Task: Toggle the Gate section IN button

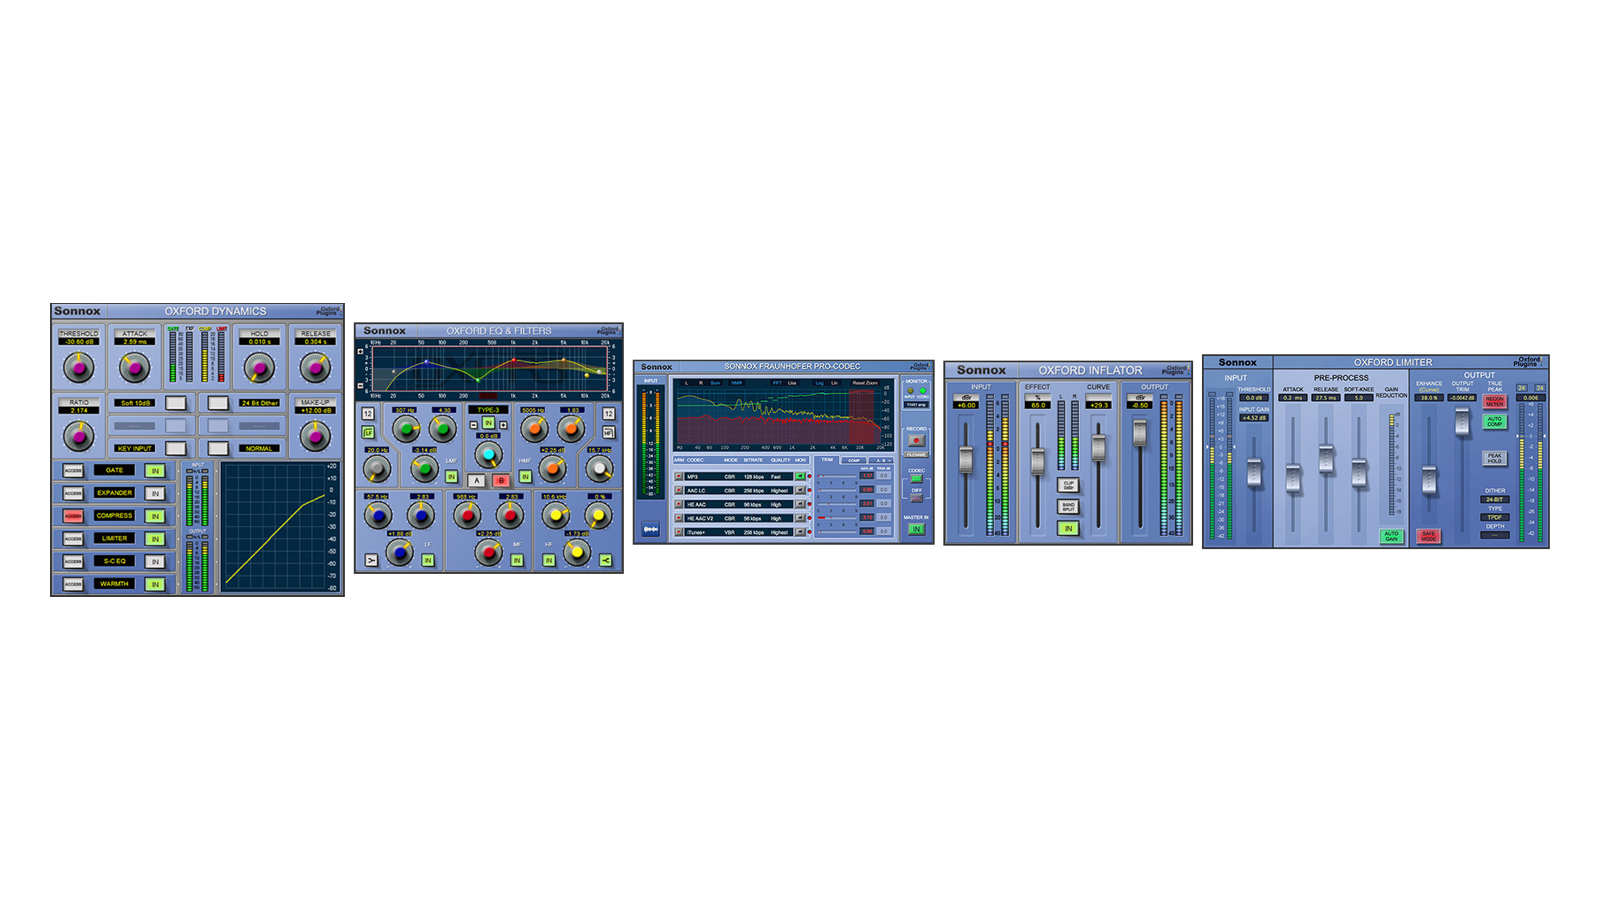Action: tap(155, 470)
